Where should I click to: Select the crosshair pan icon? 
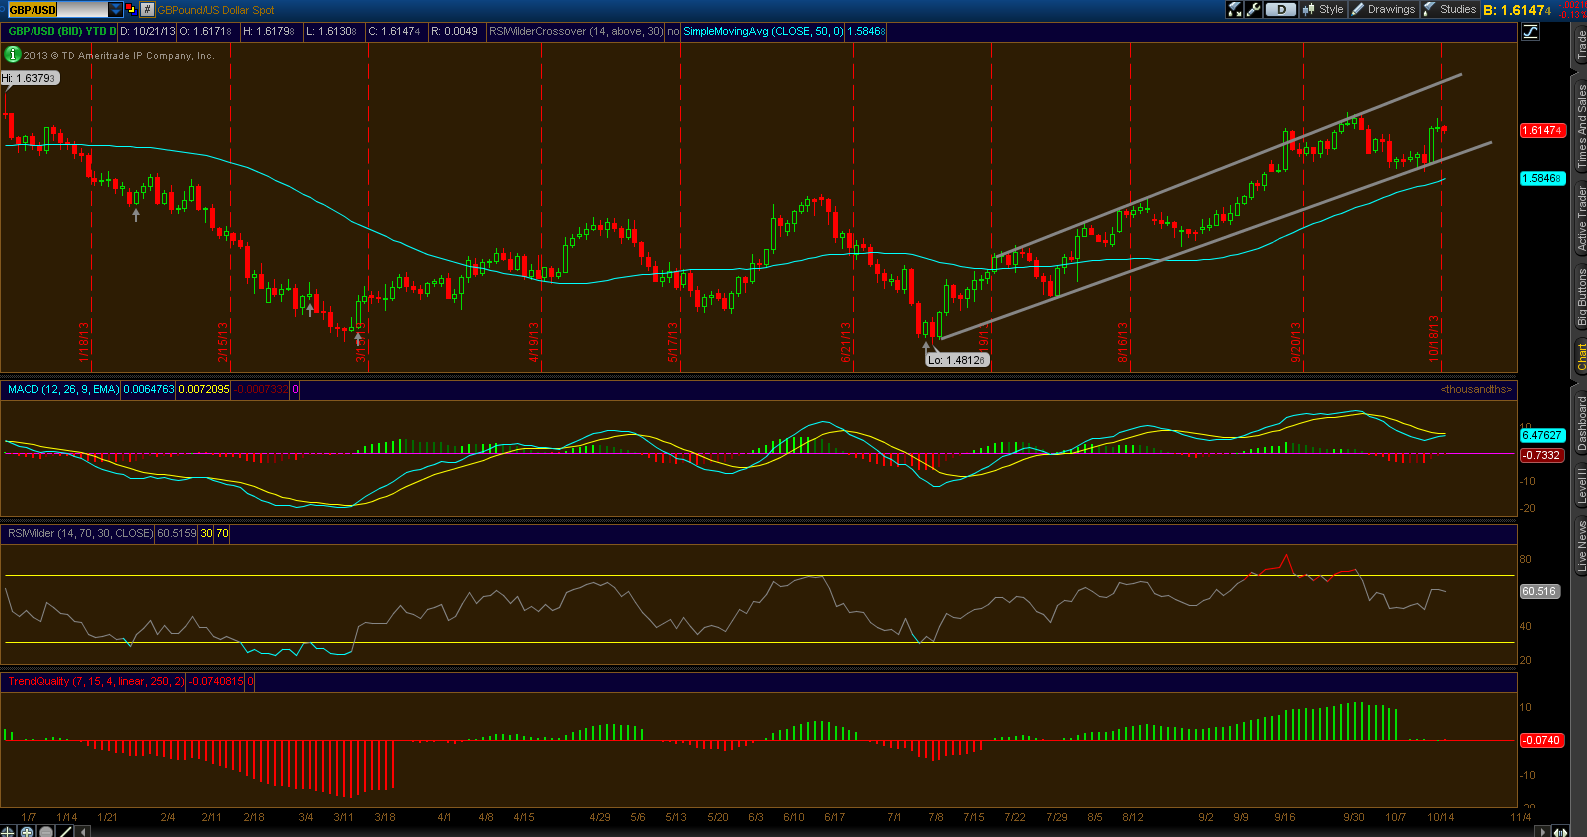[x=8, y=831]
